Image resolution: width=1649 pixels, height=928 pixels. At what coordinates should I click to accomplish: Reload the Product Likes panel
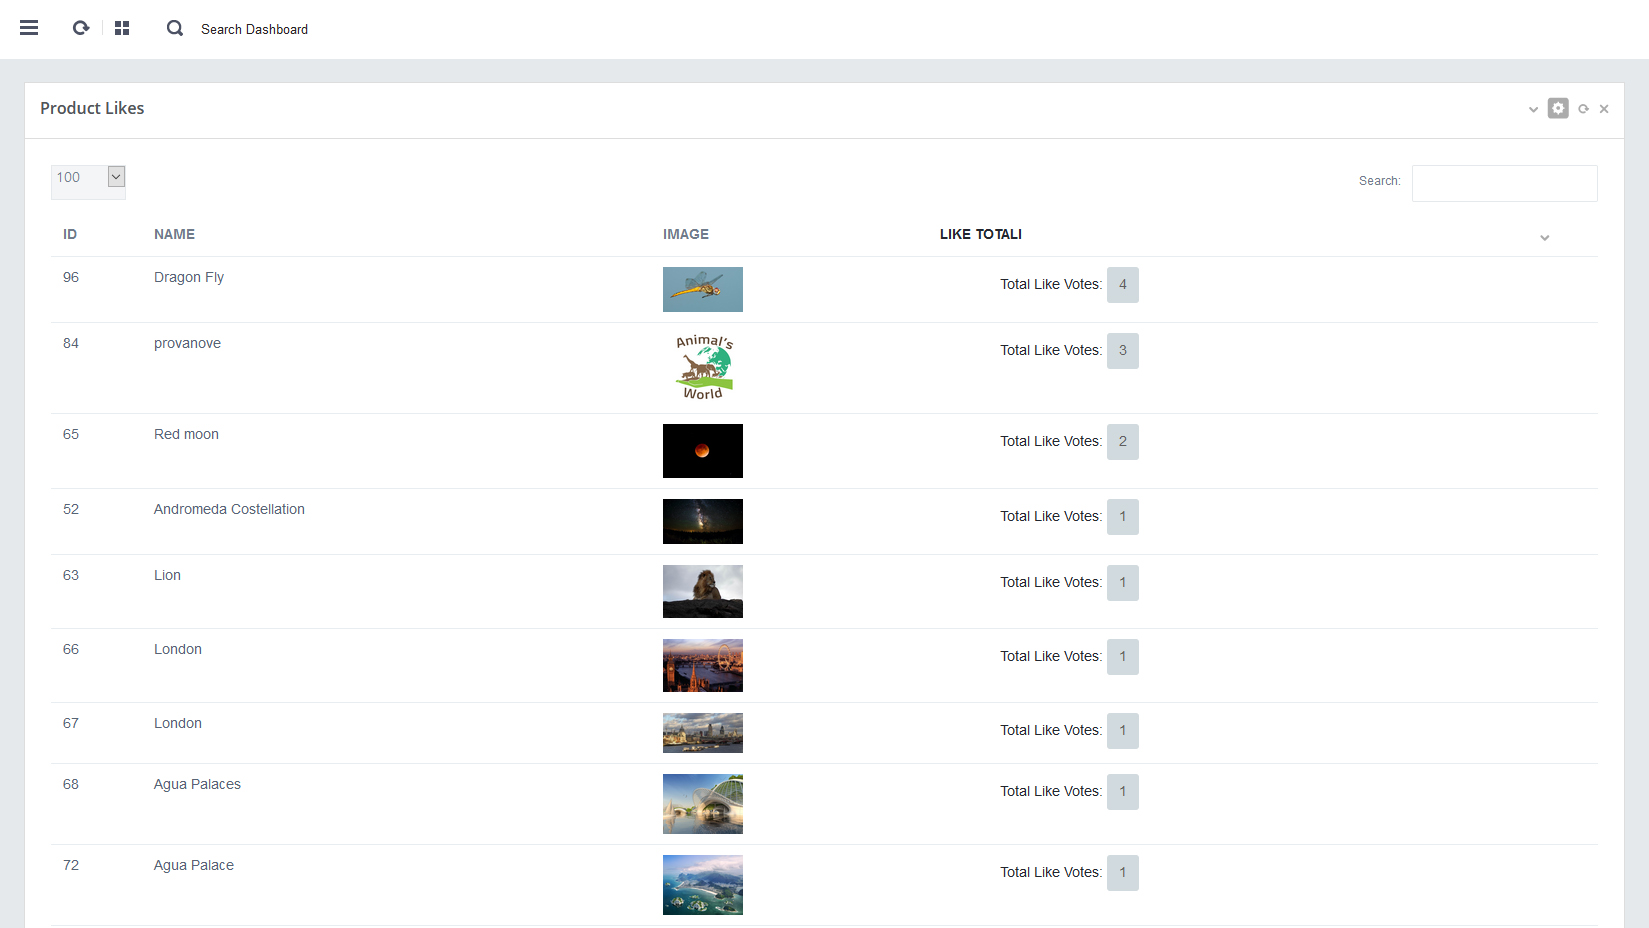click(x=1583, y=109)
